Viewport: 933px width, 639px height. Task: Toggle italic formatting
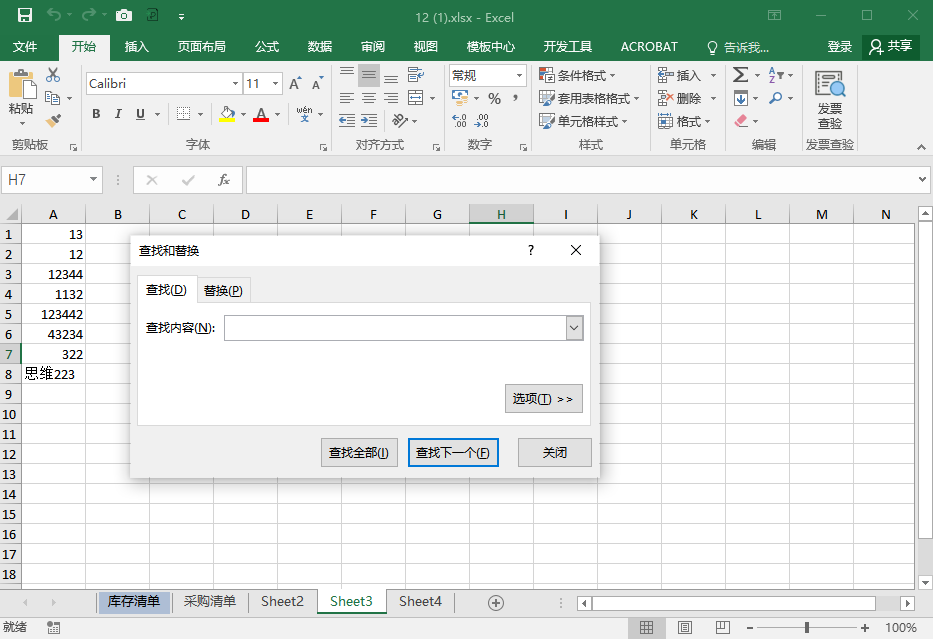point(119,114)
